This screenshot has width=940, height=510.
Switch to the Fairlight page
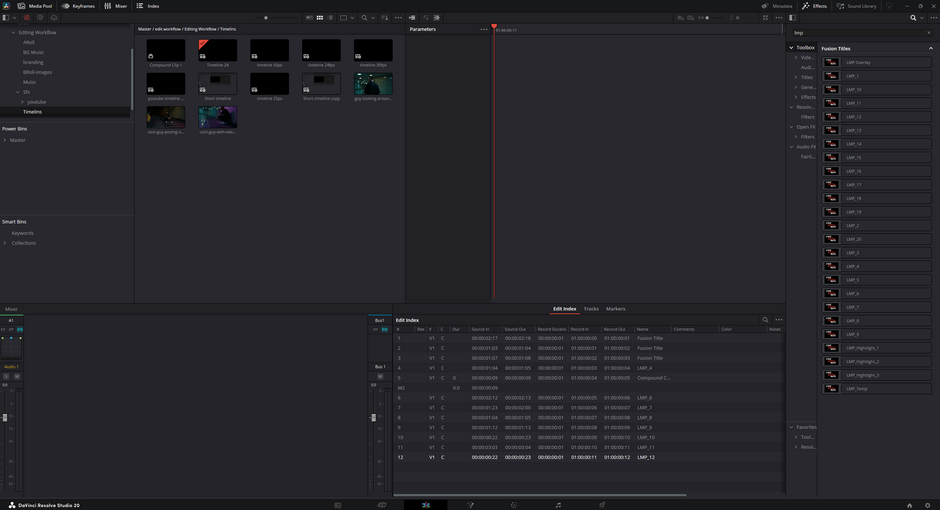(558, 505)
